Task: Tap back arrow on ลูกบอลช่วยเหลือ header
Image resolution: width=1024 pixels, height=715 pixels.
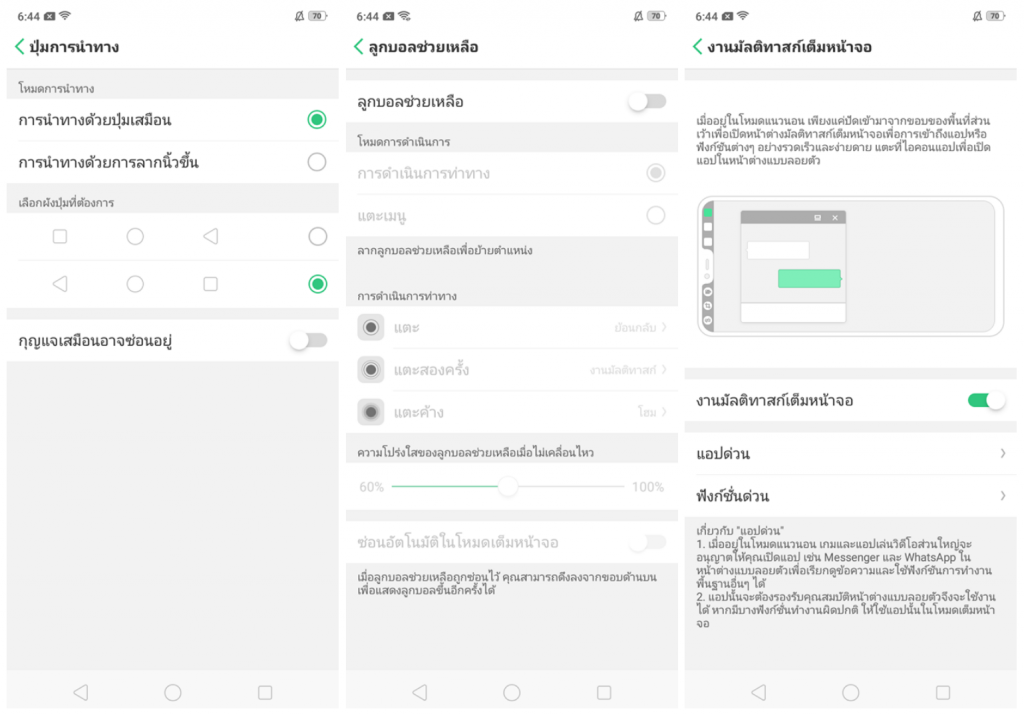Action: [359, 46]
